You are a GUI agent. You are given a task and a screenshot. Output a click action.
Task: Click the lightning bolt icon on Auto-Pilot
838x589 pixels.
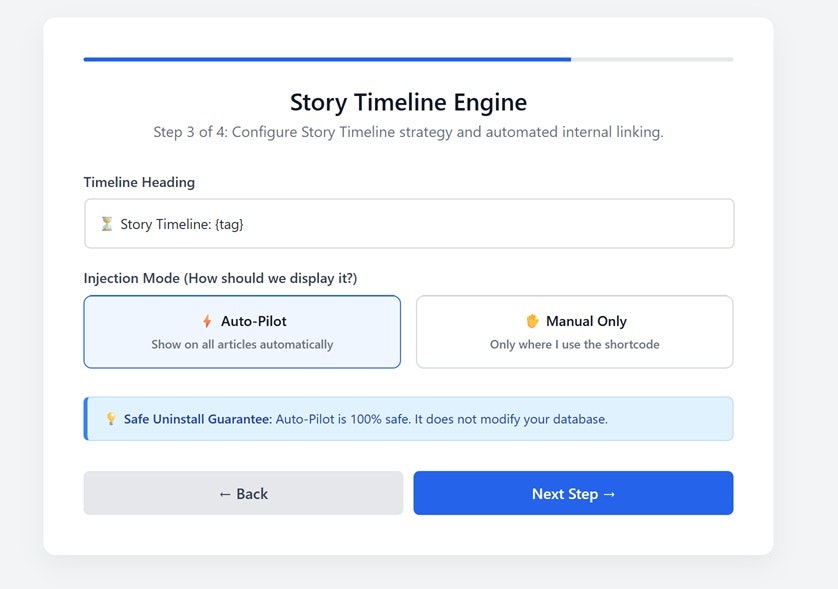click(x=207, y=321)
